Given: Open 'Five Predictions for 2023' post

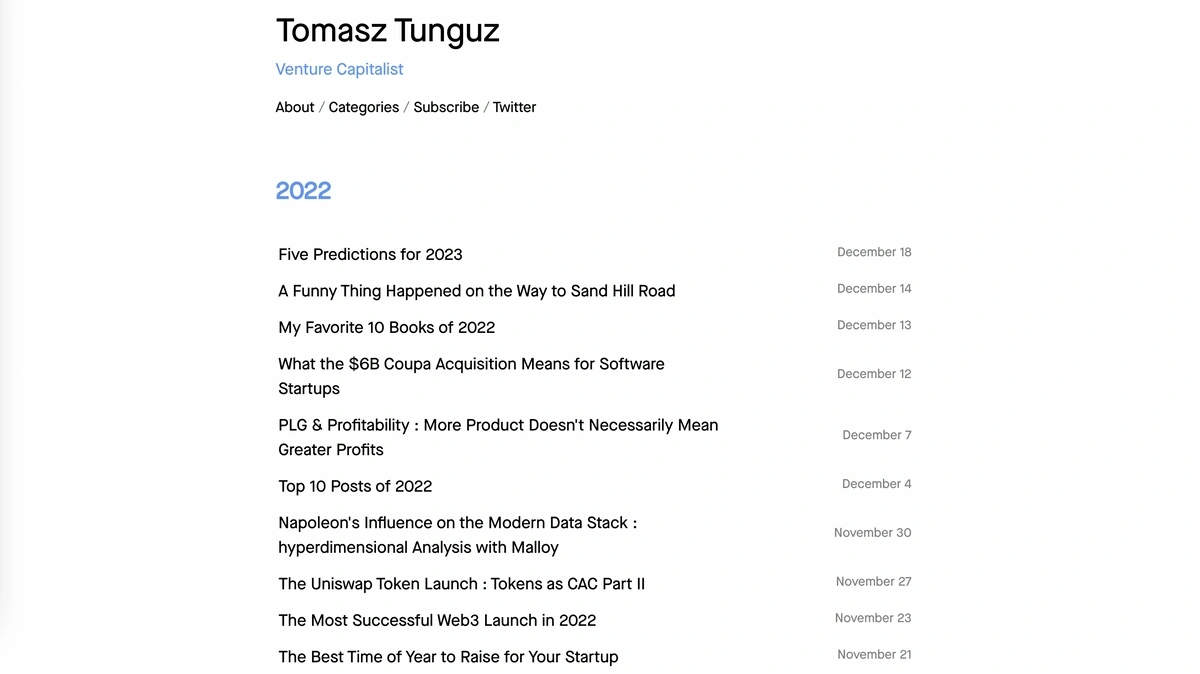Looking at the screenshot, I should pos(370,254).
